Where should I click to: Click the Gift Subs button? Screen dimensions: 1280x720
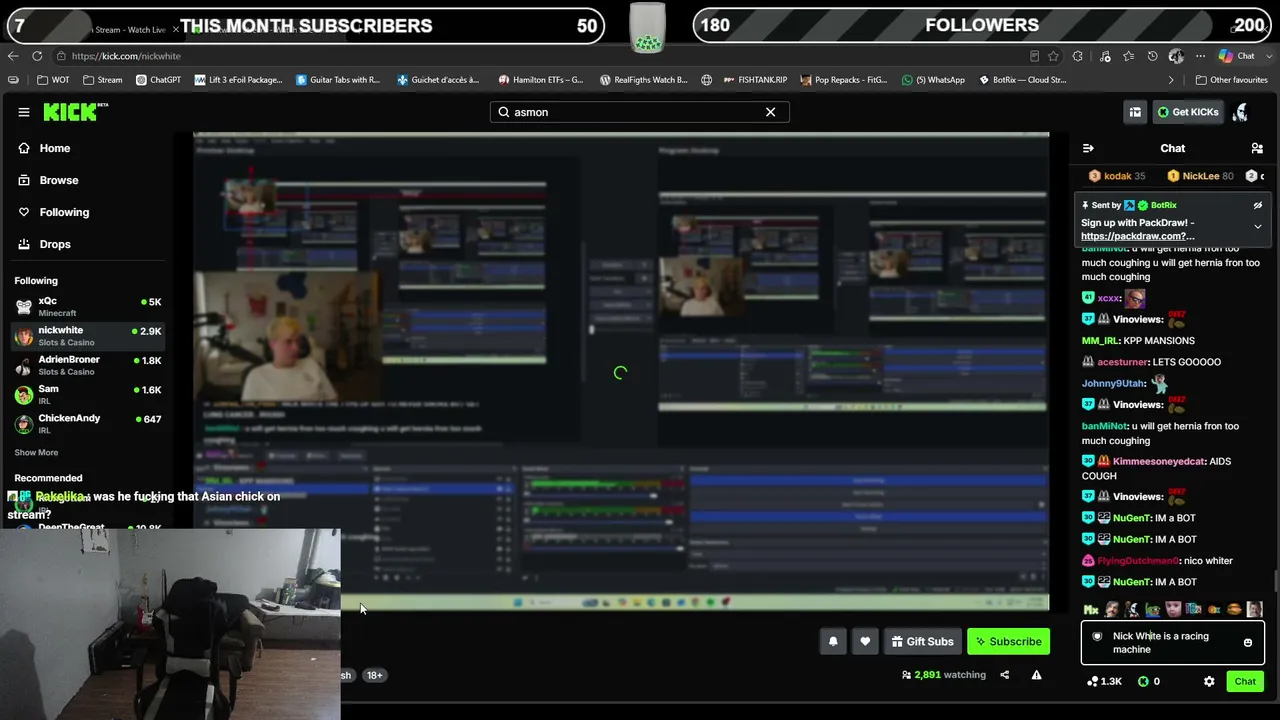[922, 642]
